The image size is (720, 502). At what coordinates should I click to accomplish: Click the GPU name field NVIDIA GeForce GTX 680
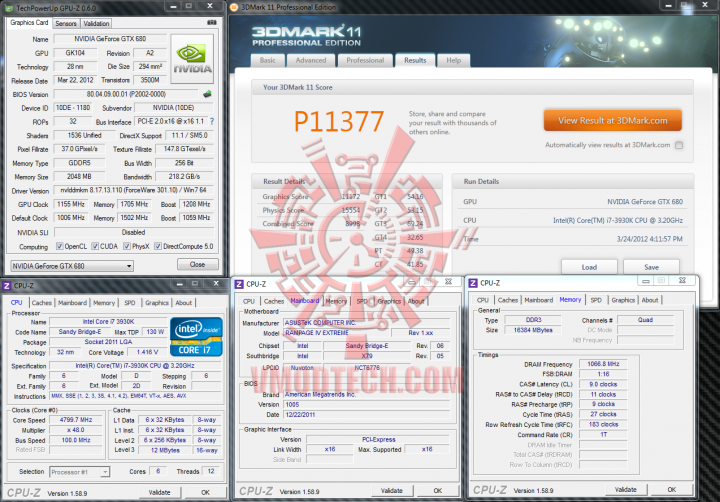point(110,39)
